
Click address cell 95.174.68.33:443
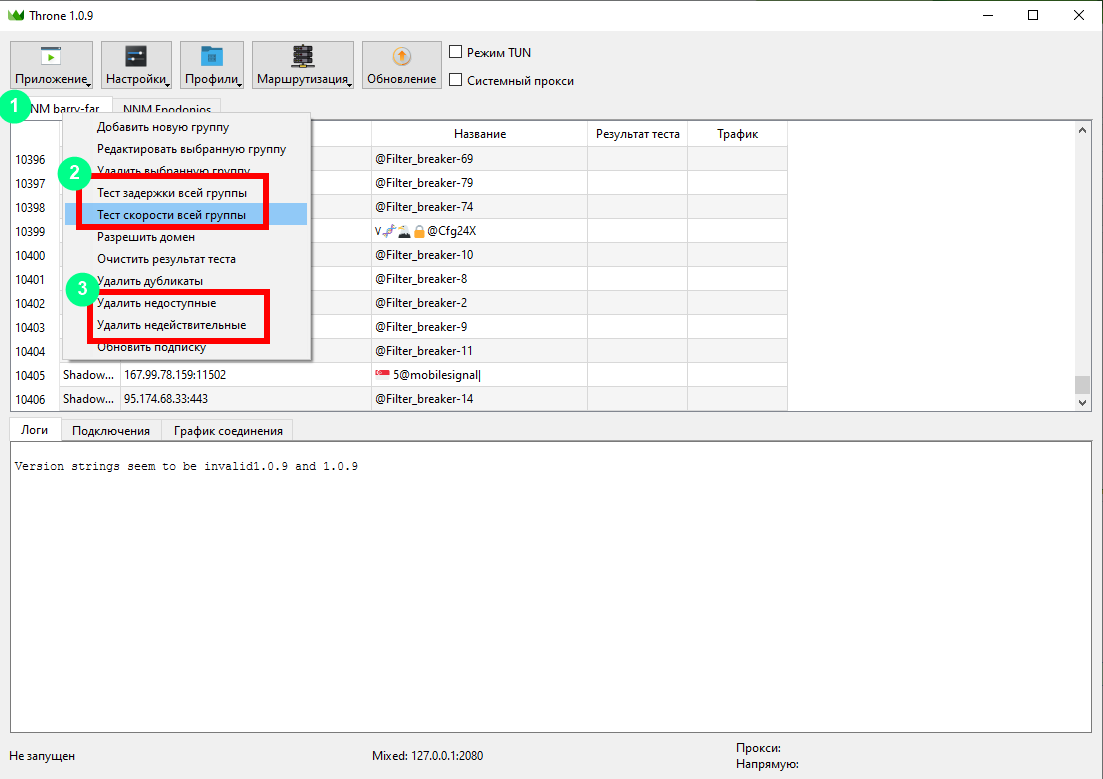pos(246,398)
